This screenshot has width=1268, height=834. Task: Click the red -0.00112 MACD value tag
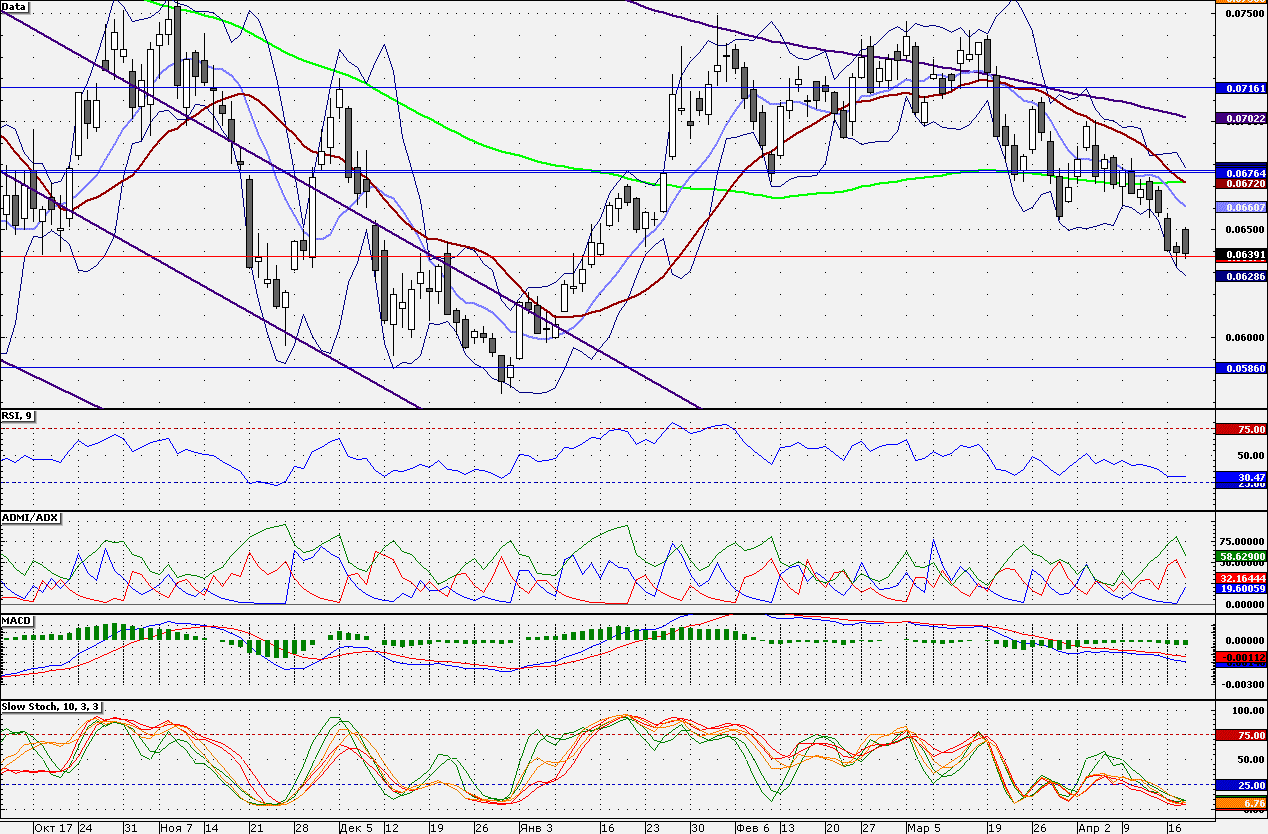[x=1241, y=657]
